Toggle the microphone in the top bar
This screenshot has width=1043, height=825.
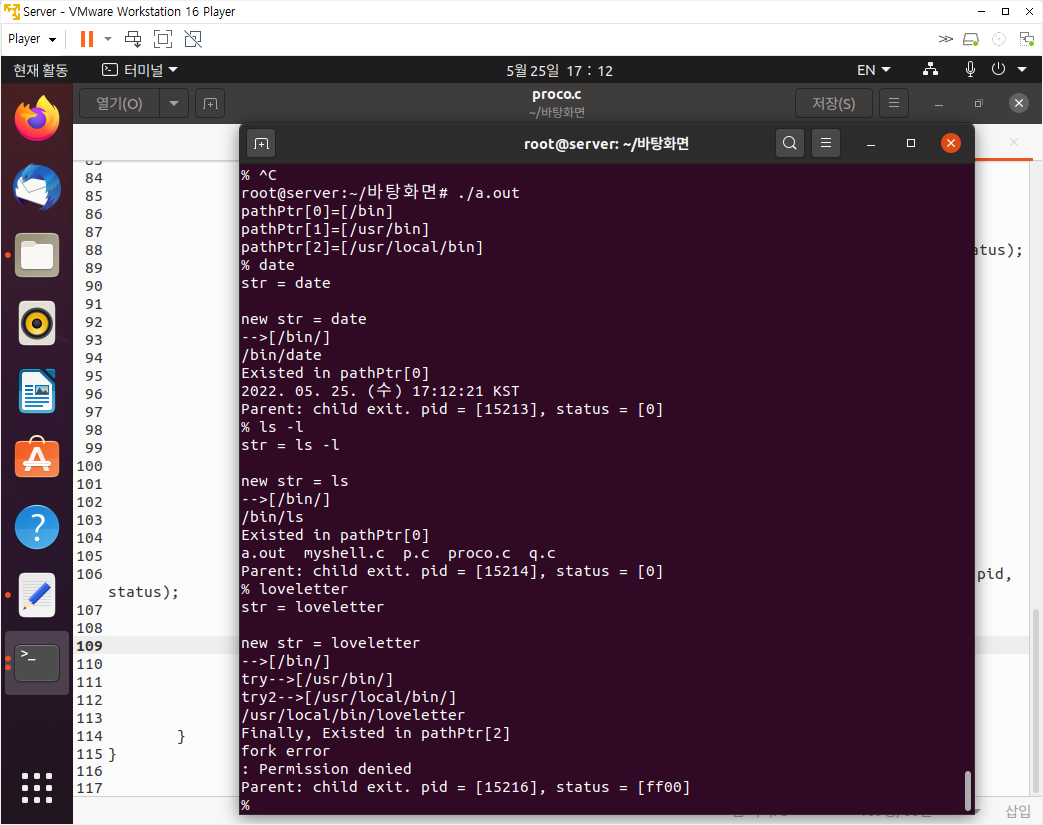969,70
